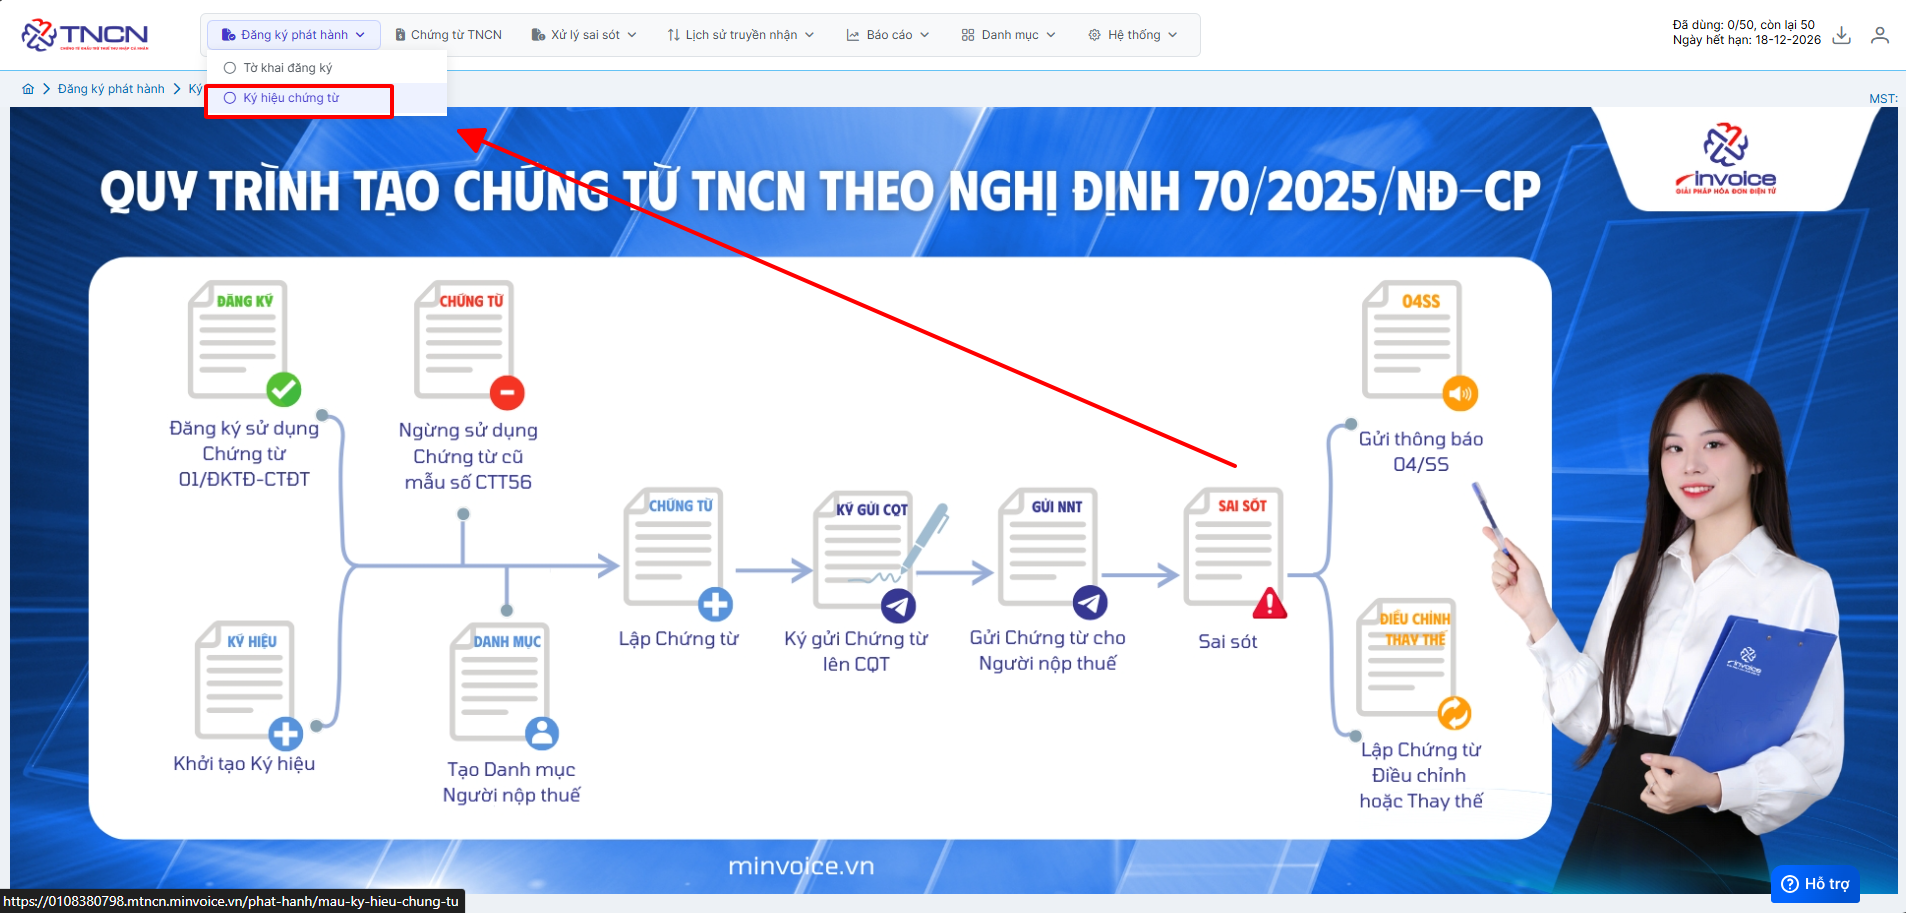
Task: Collapse the Đăng ký phát hành dropdown
Action: (360, 35)
